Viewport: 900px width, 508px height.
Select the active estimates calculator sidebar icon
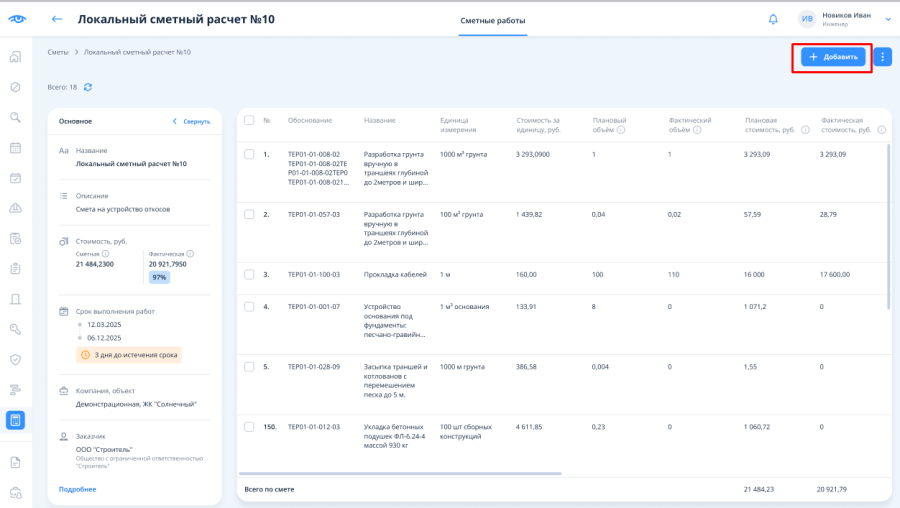[x=15, y=420]
